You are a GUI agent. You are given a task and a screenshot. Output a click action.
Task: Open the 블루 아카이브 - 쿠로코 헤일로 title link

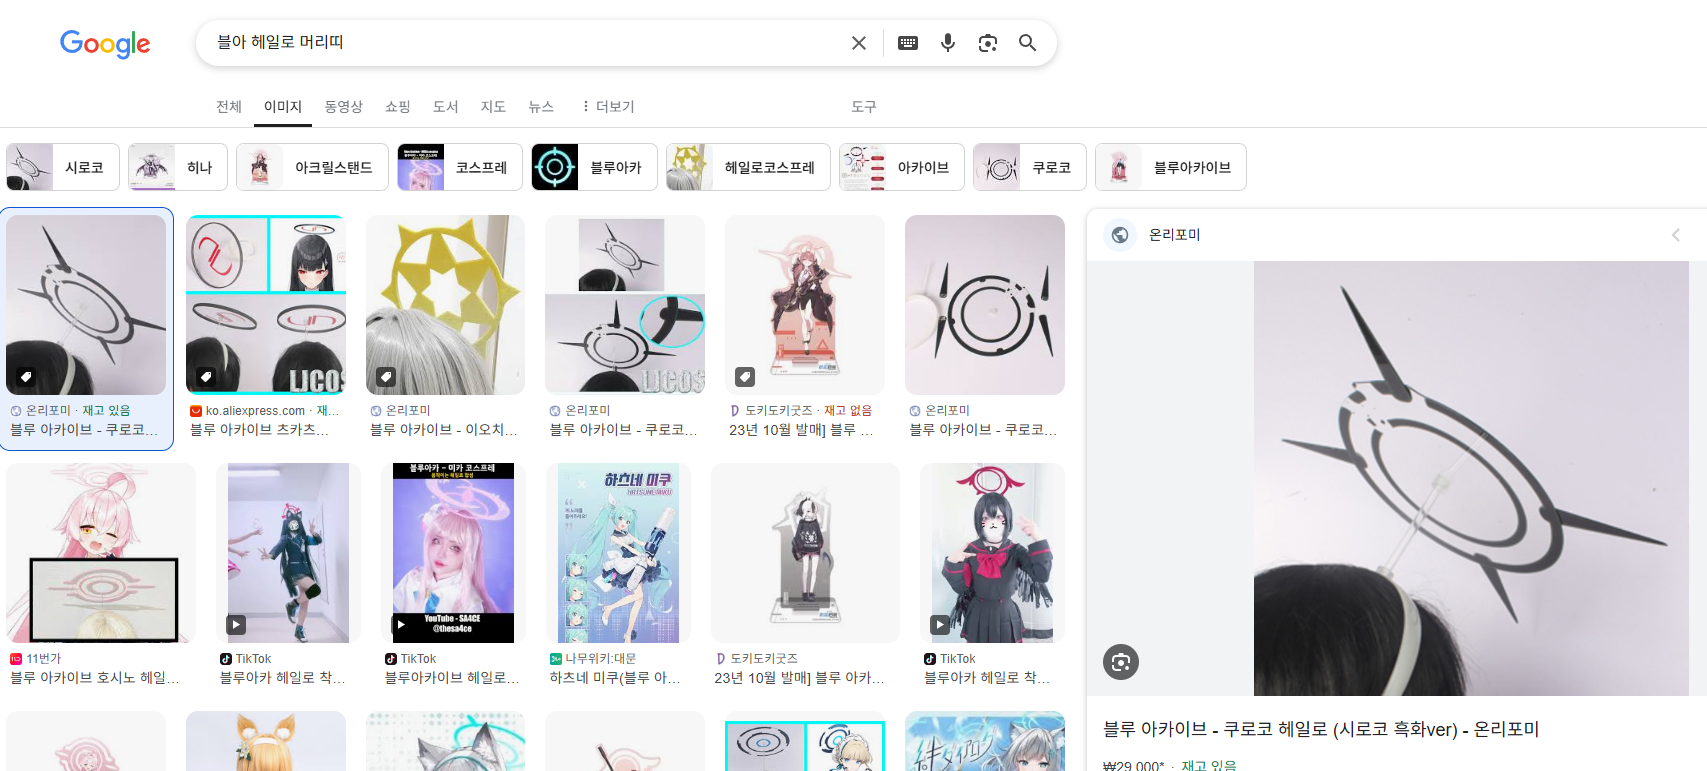(1321, 729)
